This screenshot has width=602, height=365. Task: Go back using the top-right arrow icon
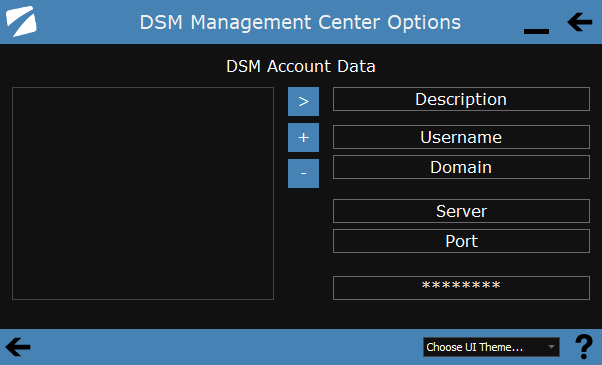(579, 22)
